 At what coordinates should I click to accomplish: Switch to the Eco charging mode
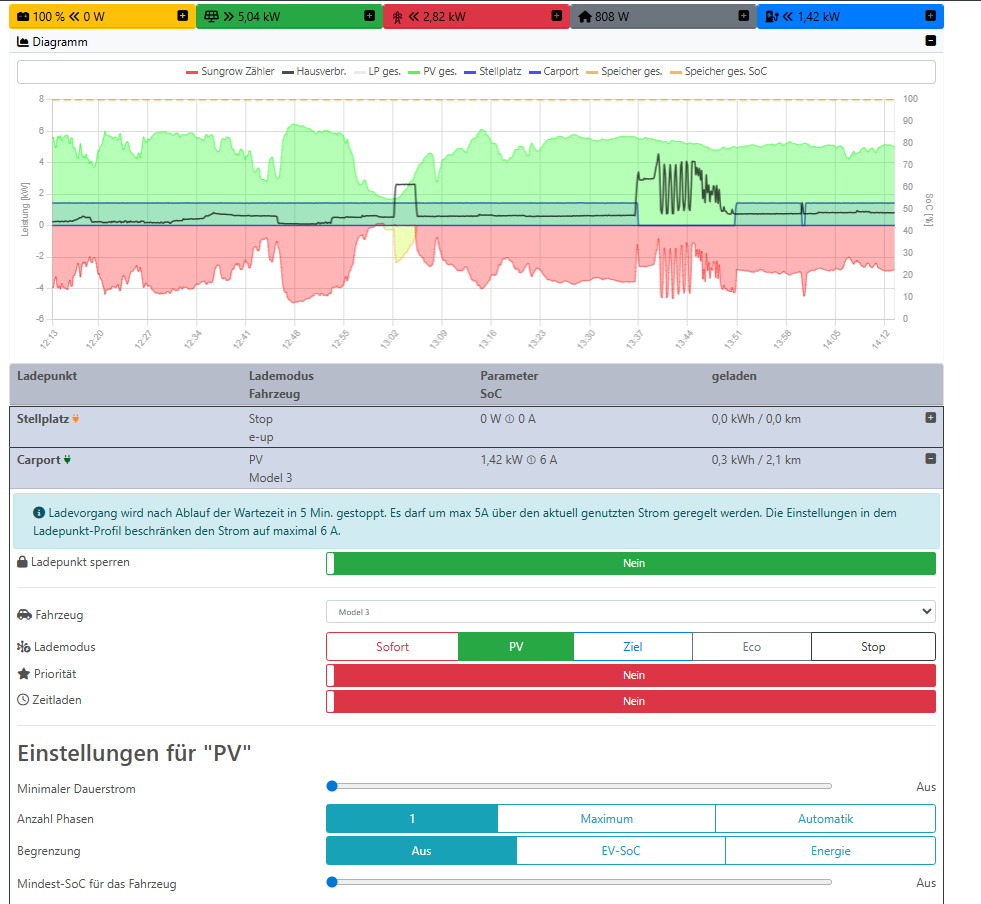click(751, 646)
